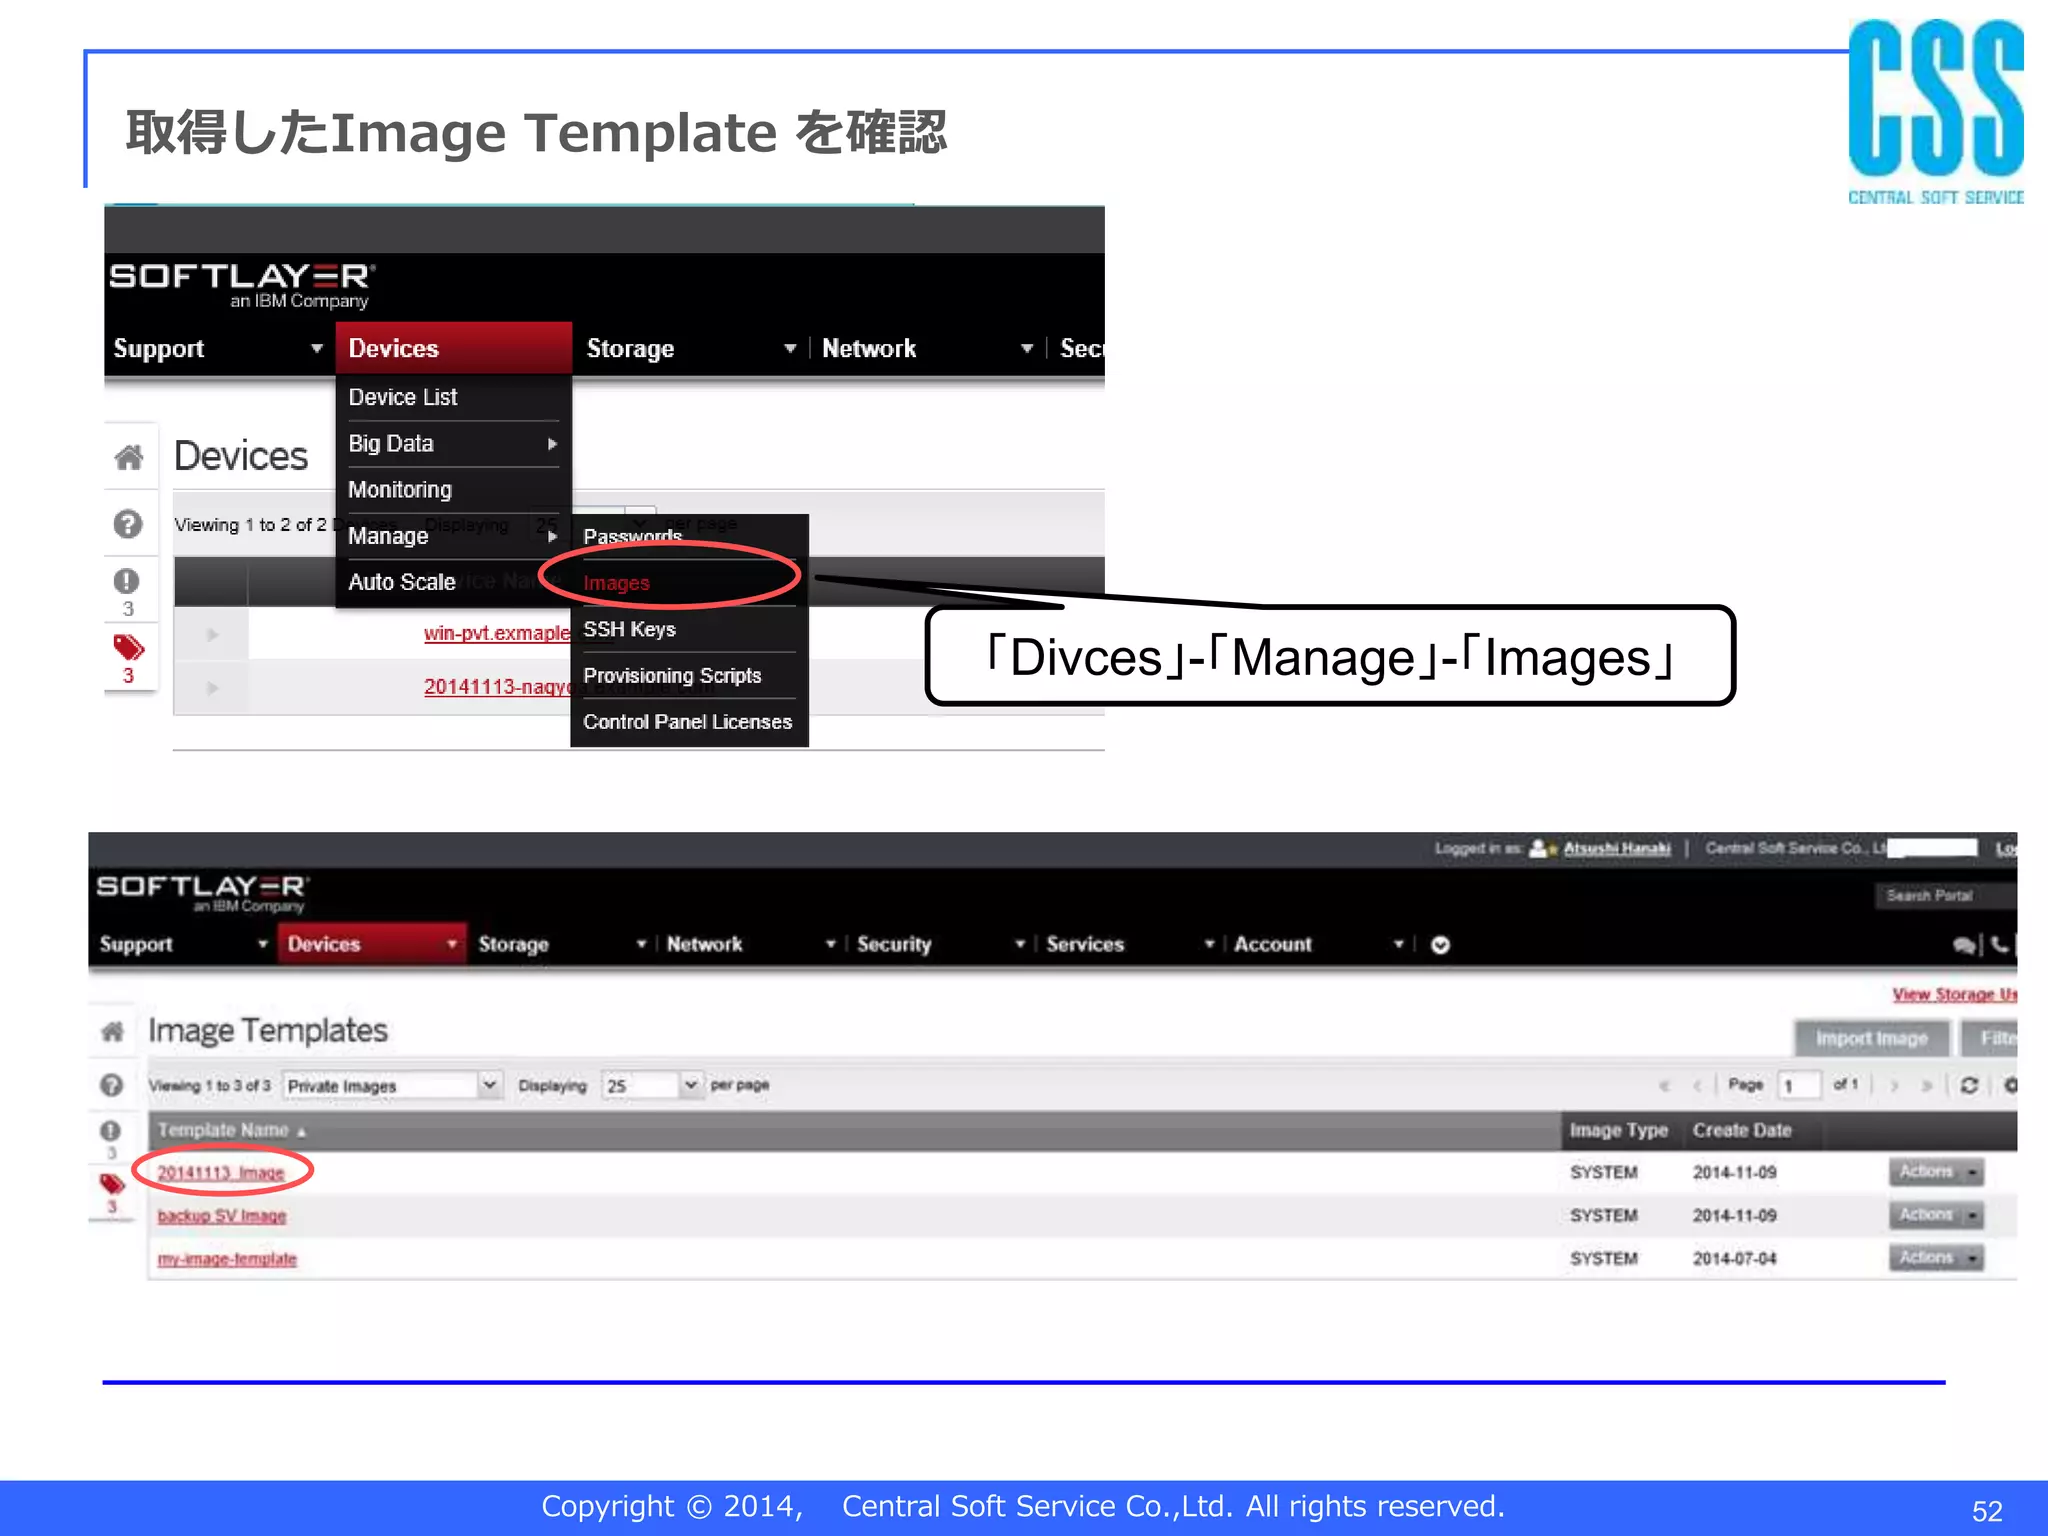
Task: Click the Page number input field
Action: pyautogui.click(x=1798, y=1085)
